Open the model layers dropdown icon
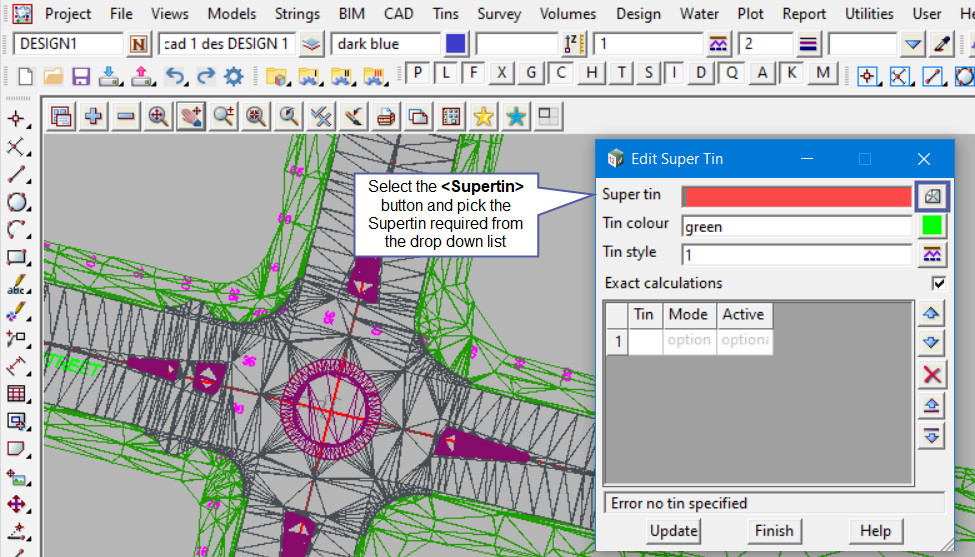Image resolution: width=975 pixels, height=557 pixels. (x=313, y=44)
